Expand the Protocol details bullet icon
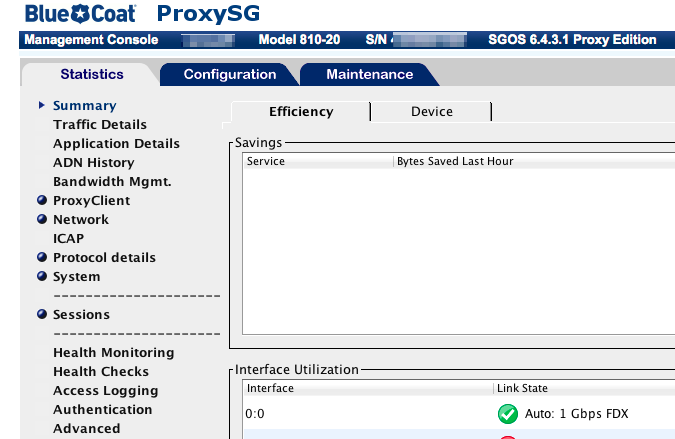This screenshot has height=439, width=675. pyautogui.click(x=42, y=257)
